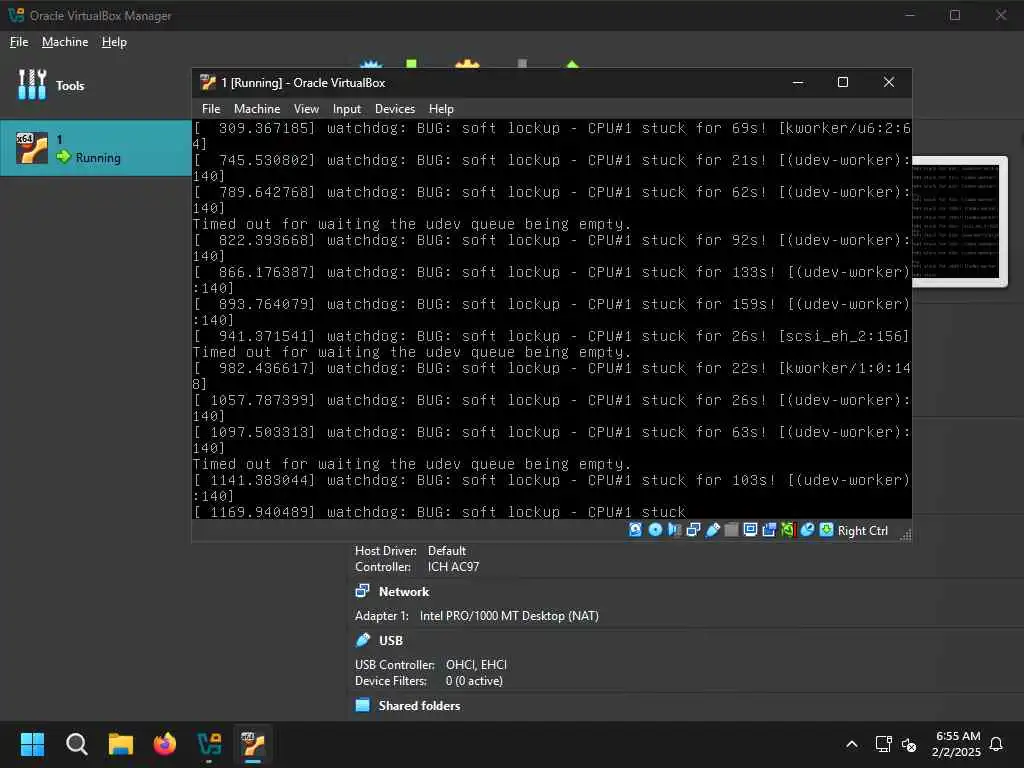This screenshot has height=768, width=1024.
Task: Open the USB devices indicator in VM status bar
Action: pos(712,530)
